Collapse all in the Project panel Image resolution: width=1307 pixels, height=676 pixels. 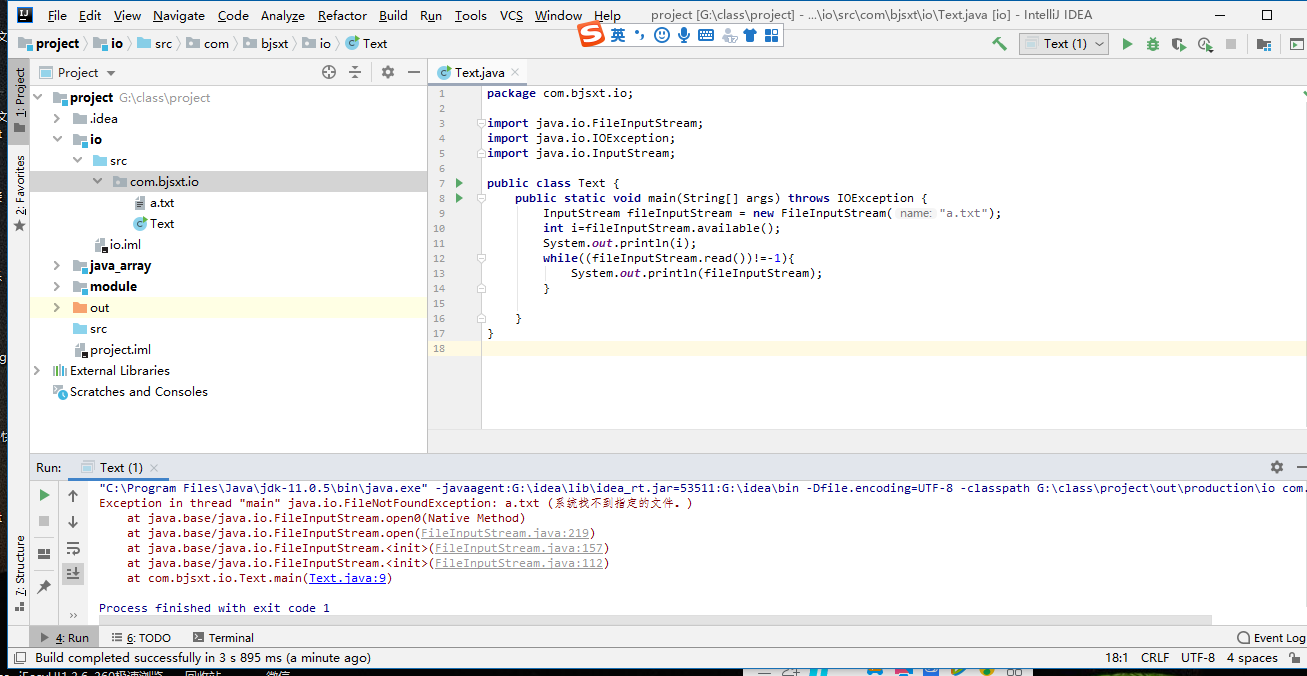[355, 72]
